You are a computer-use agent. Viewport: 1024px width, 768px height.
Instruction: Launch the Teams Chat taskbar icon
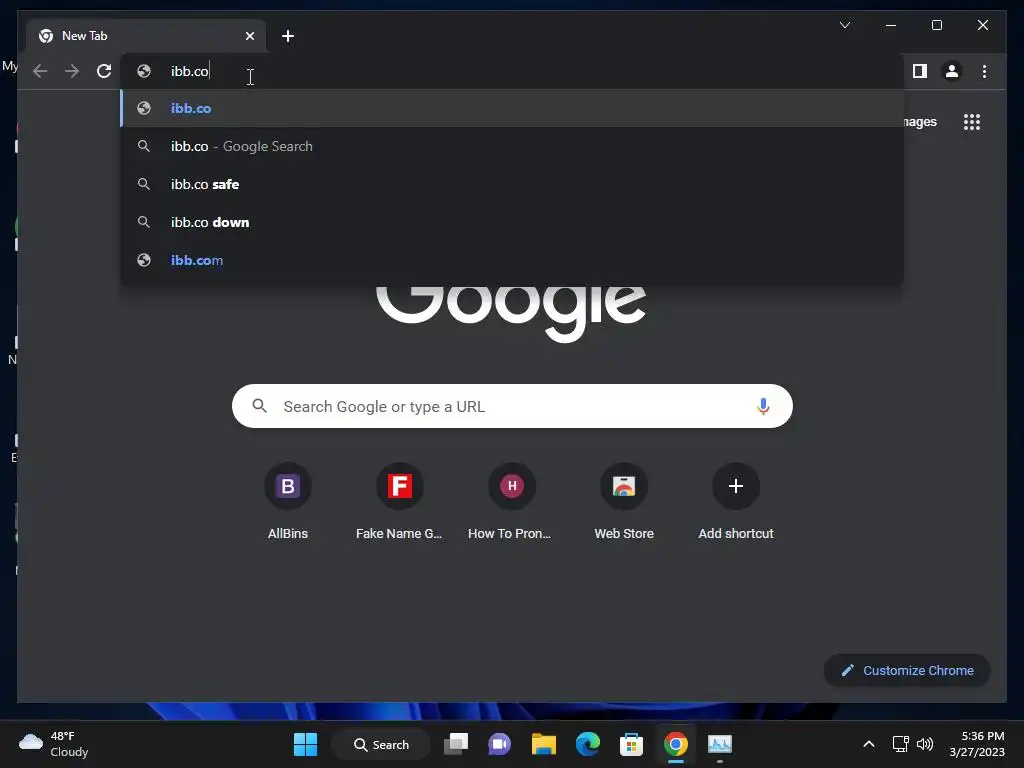point(500,744)
